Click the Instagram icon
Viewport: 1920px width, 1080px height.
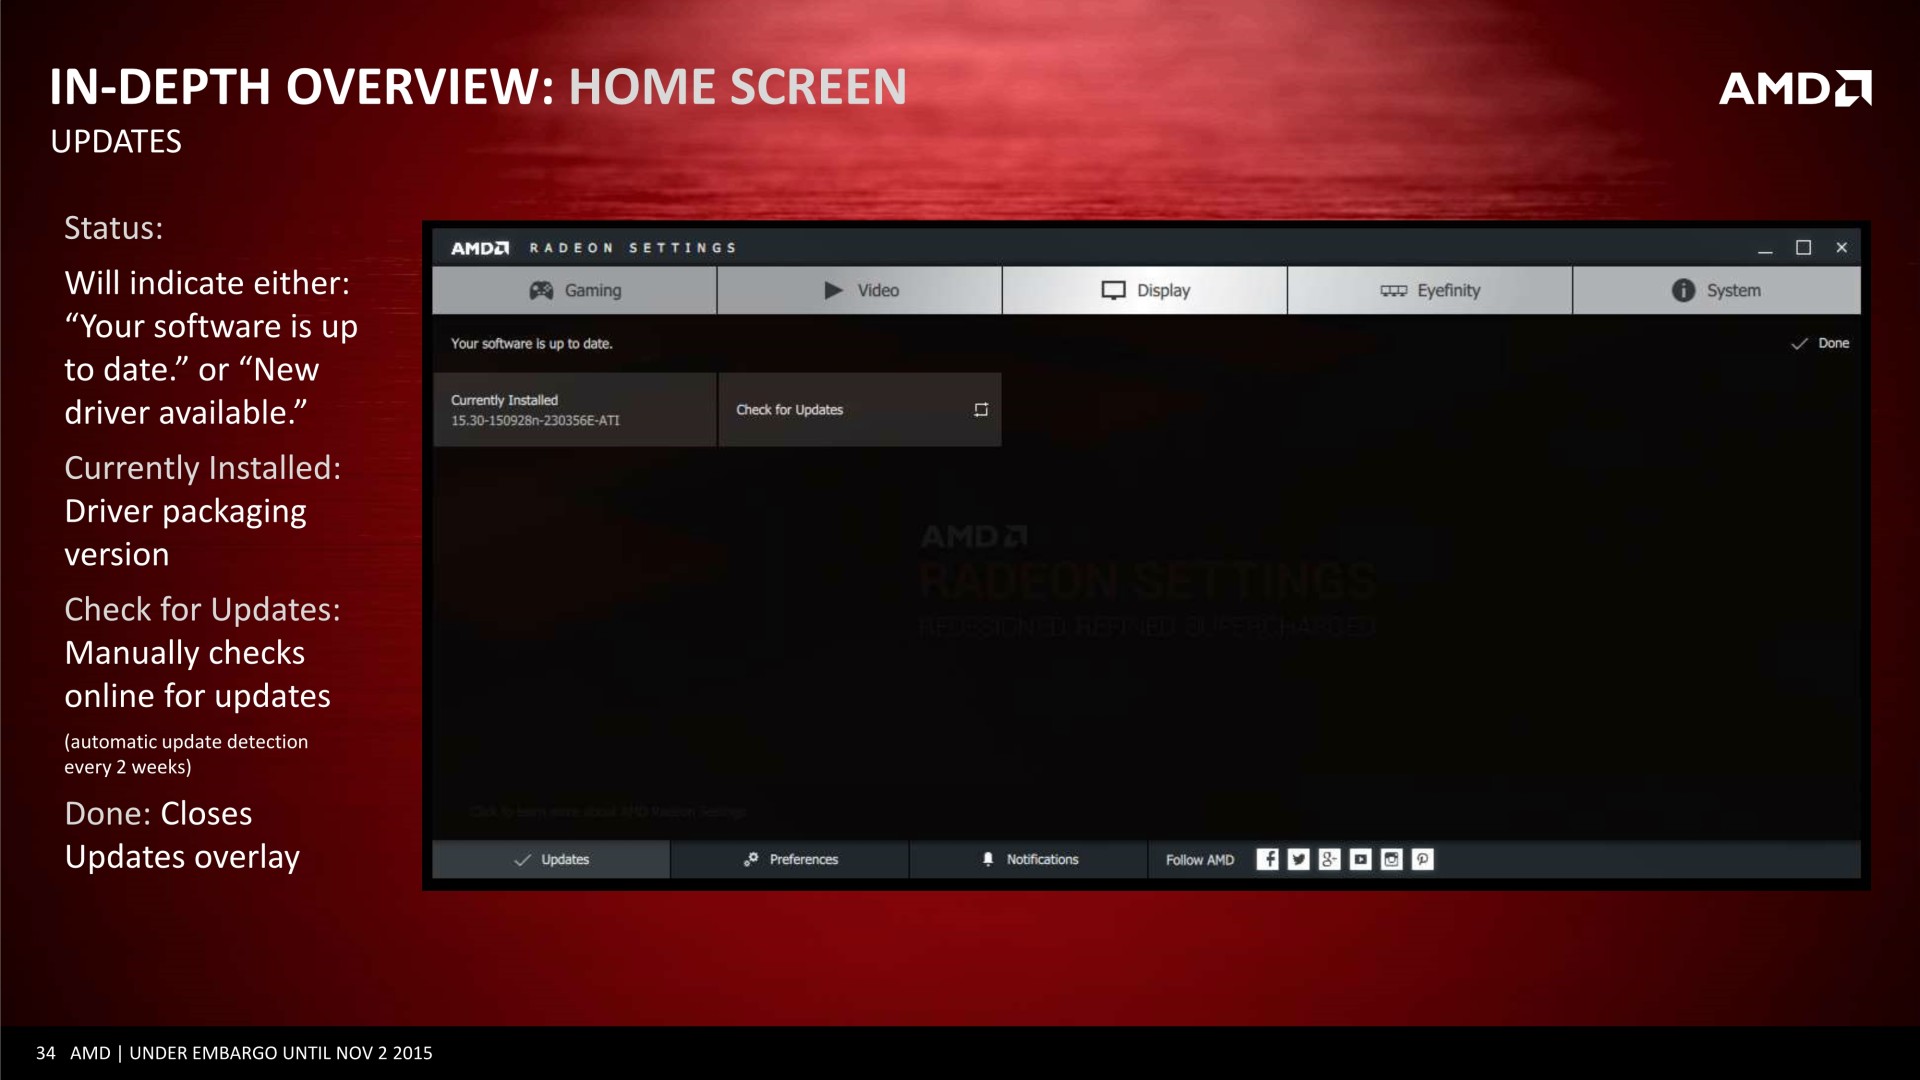(1391, 859)
